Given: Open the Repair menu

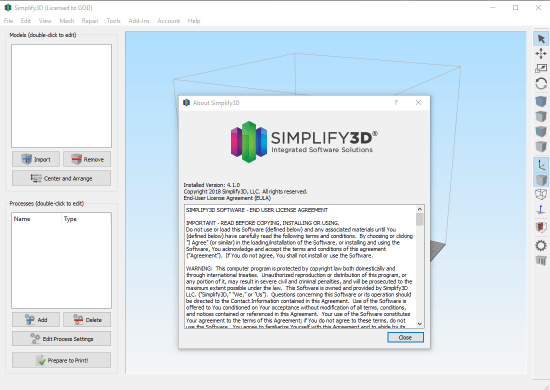Looking at the screenshot, I should [x=90, y=21].
